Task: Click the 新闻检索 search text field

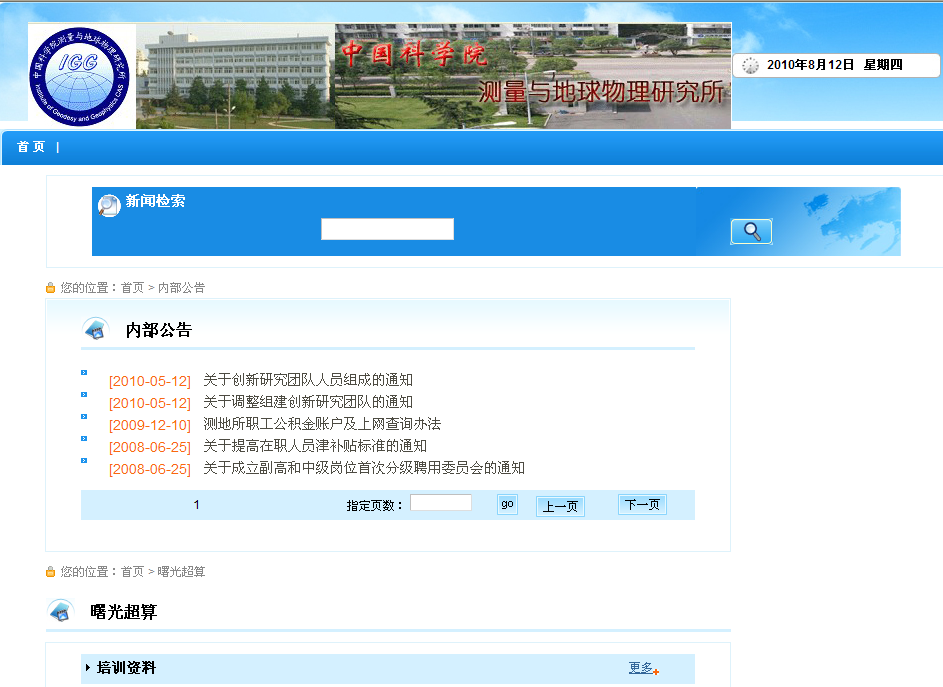Action: coord(387,229)
